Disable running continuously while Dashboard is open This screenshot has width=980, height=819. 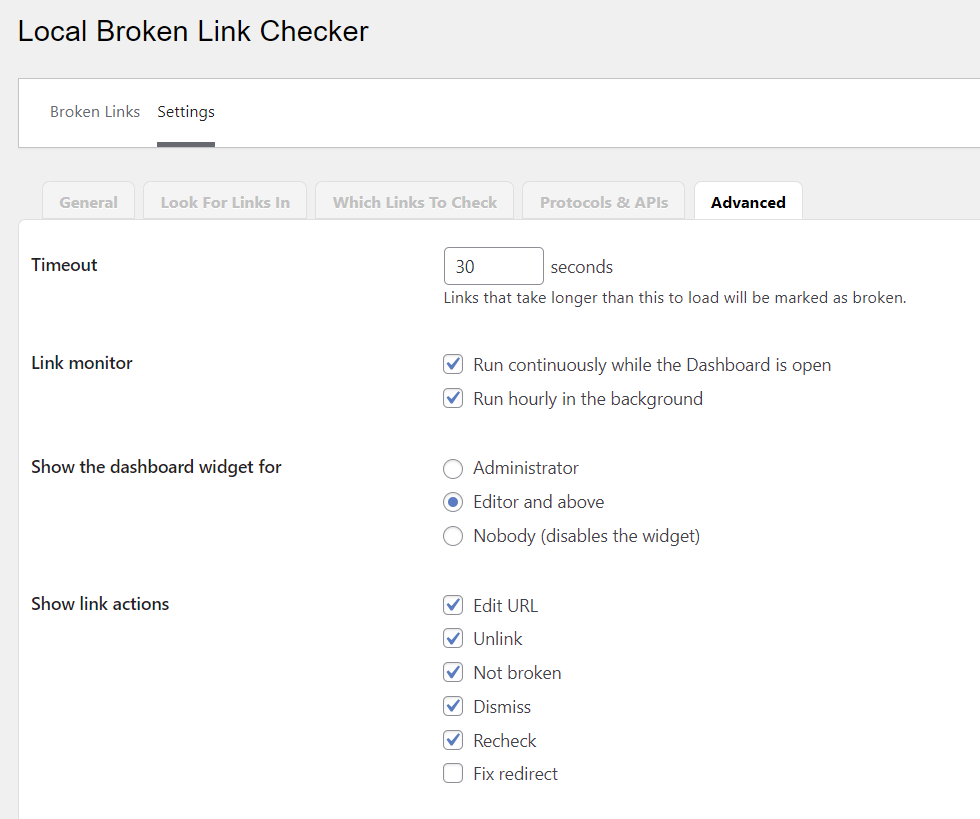tap(453, 364)
